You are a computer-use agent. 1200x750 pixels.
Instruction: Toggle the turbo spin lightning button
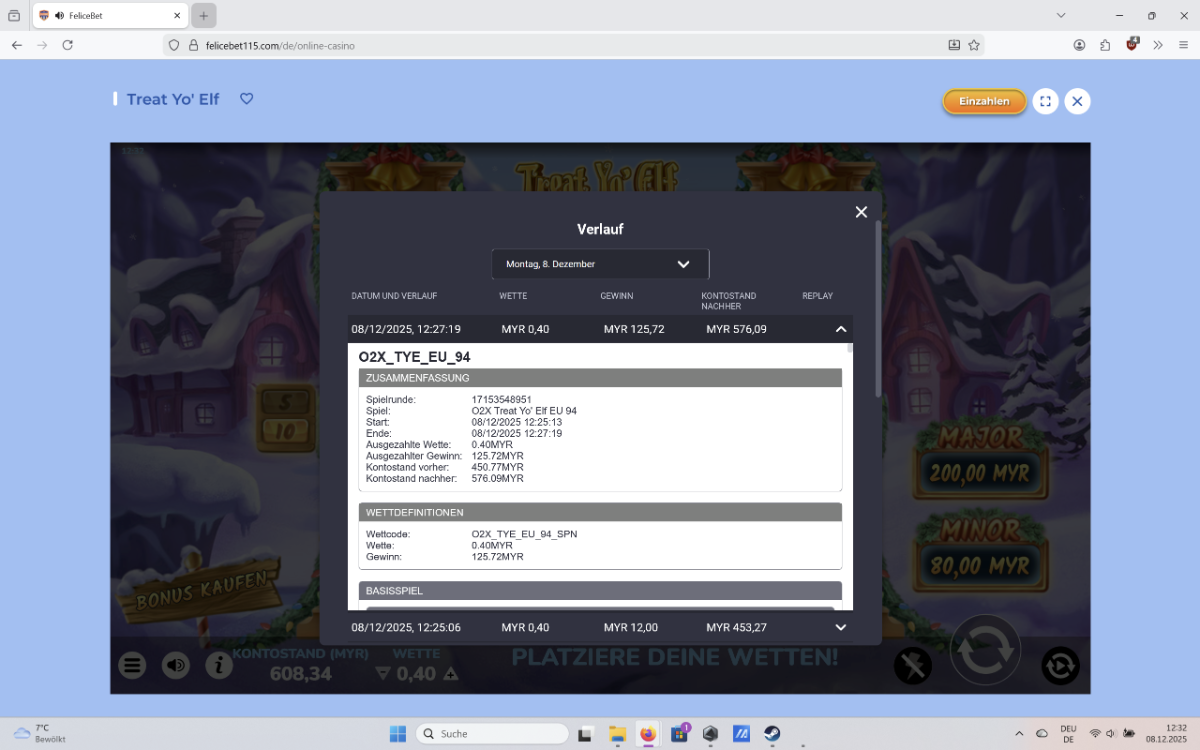coord(912,665)
